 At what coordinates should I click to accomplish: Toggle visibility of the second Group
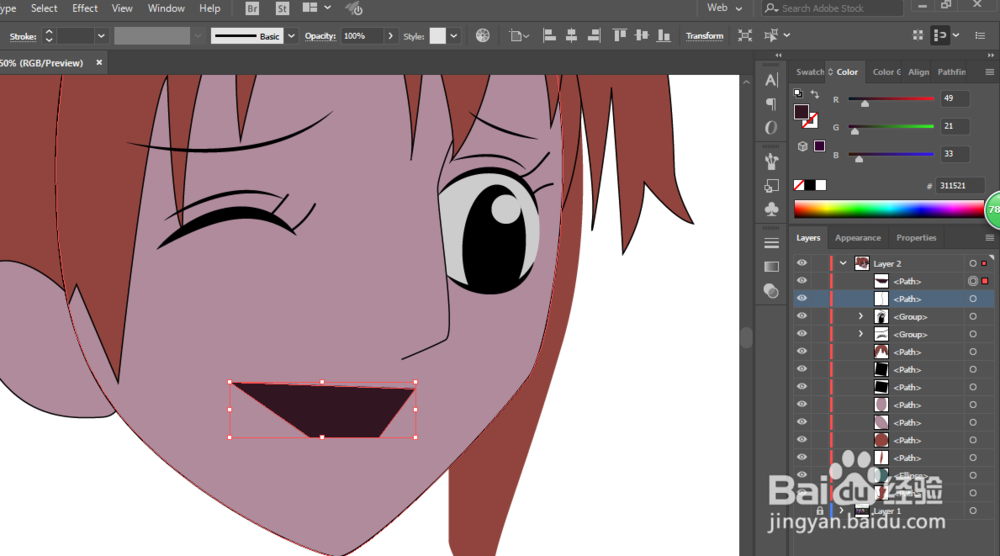802,333
